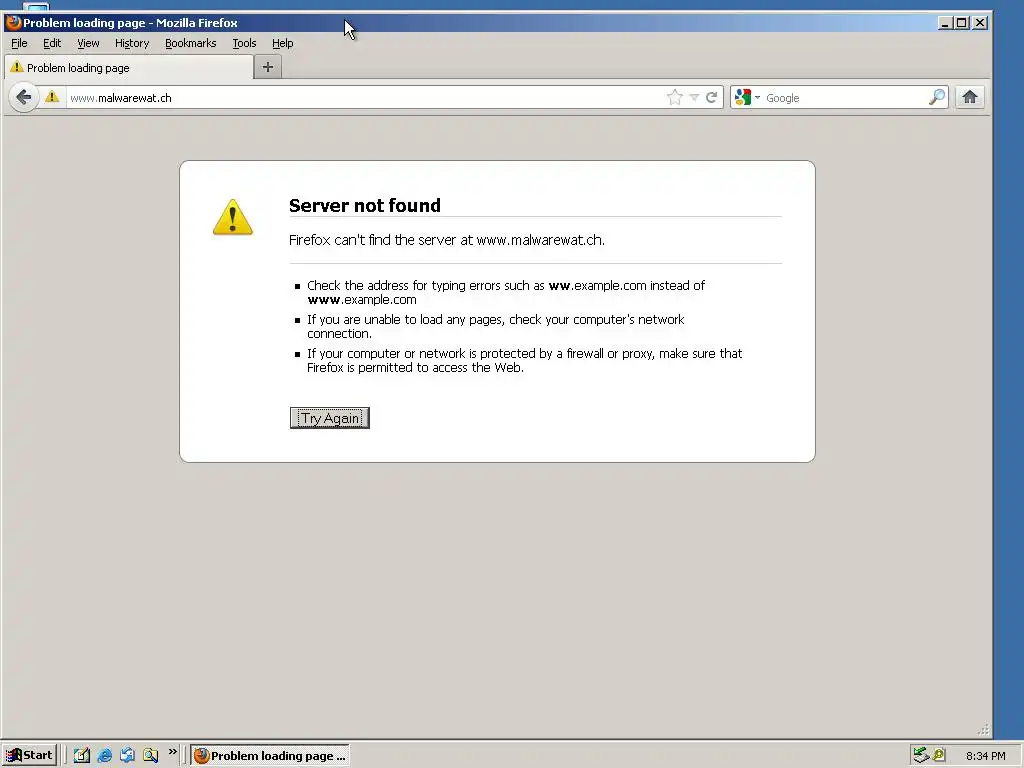Click the Server not found heading

point(364,206)
